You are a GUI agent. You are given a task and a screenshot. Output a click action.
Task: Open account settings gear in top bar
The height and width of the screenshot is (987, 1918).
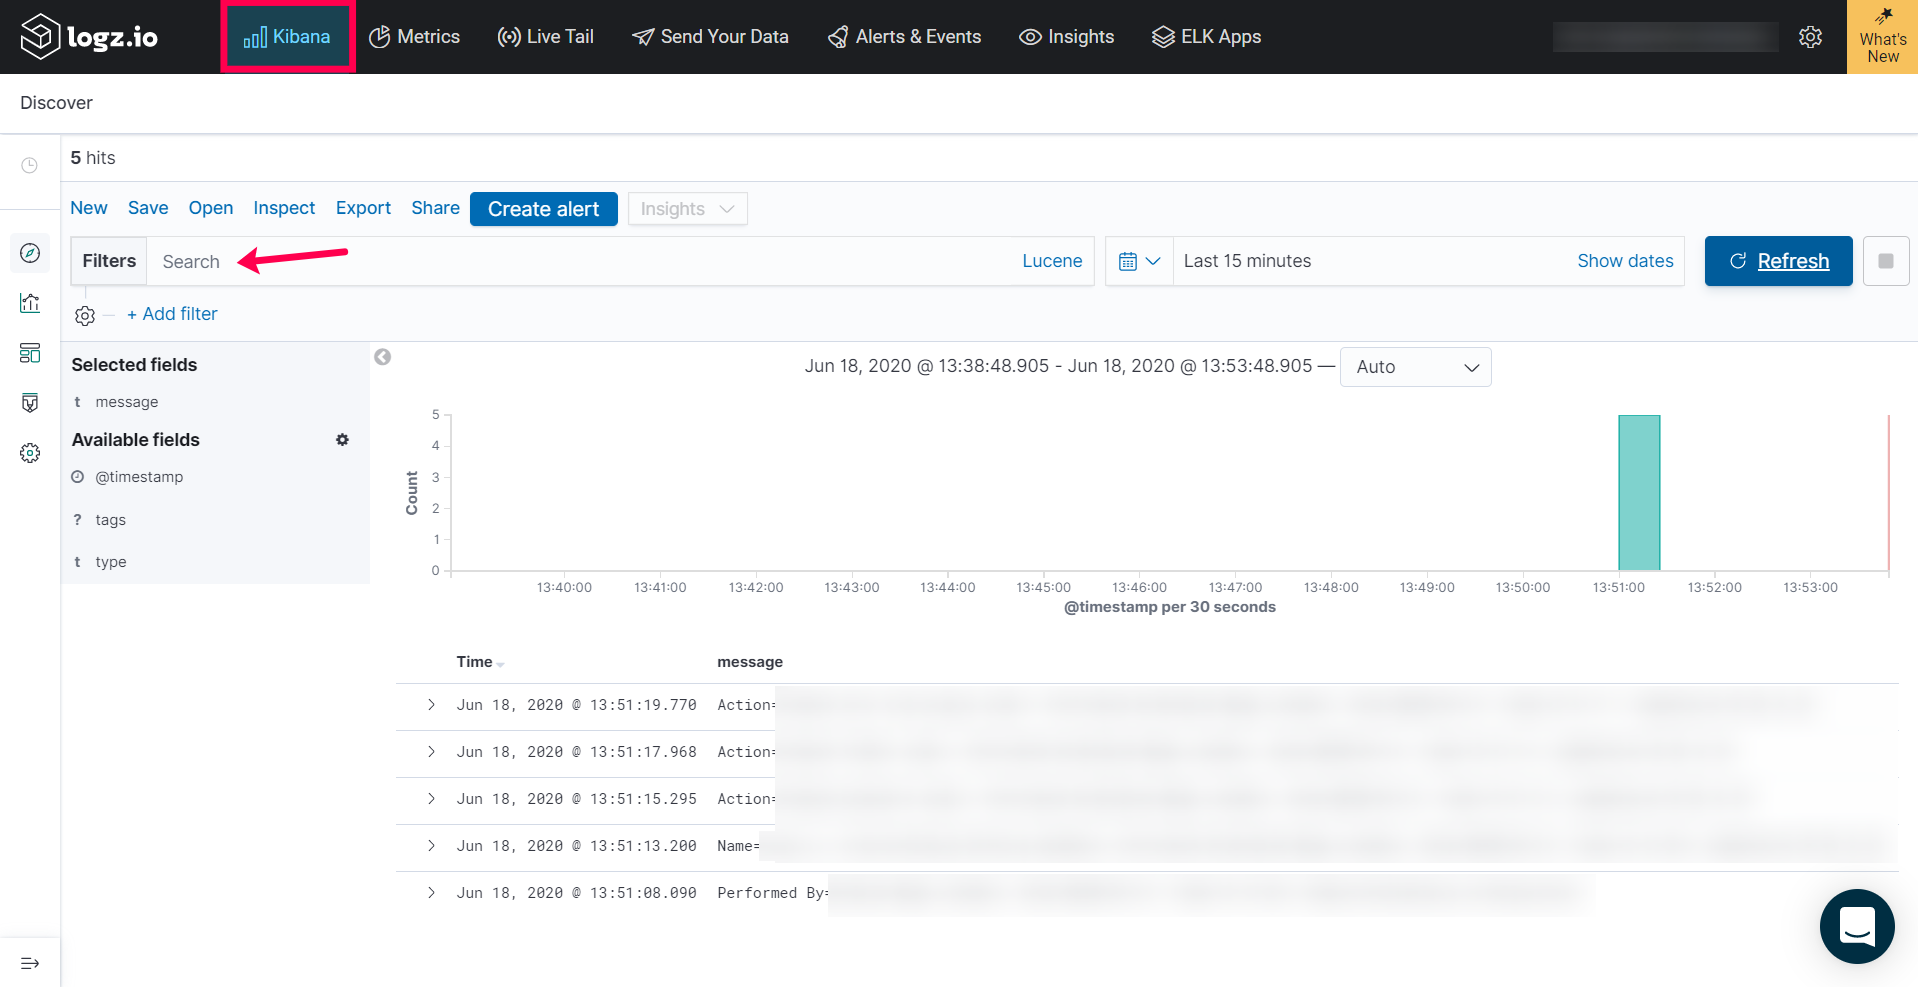(1810, 37)
